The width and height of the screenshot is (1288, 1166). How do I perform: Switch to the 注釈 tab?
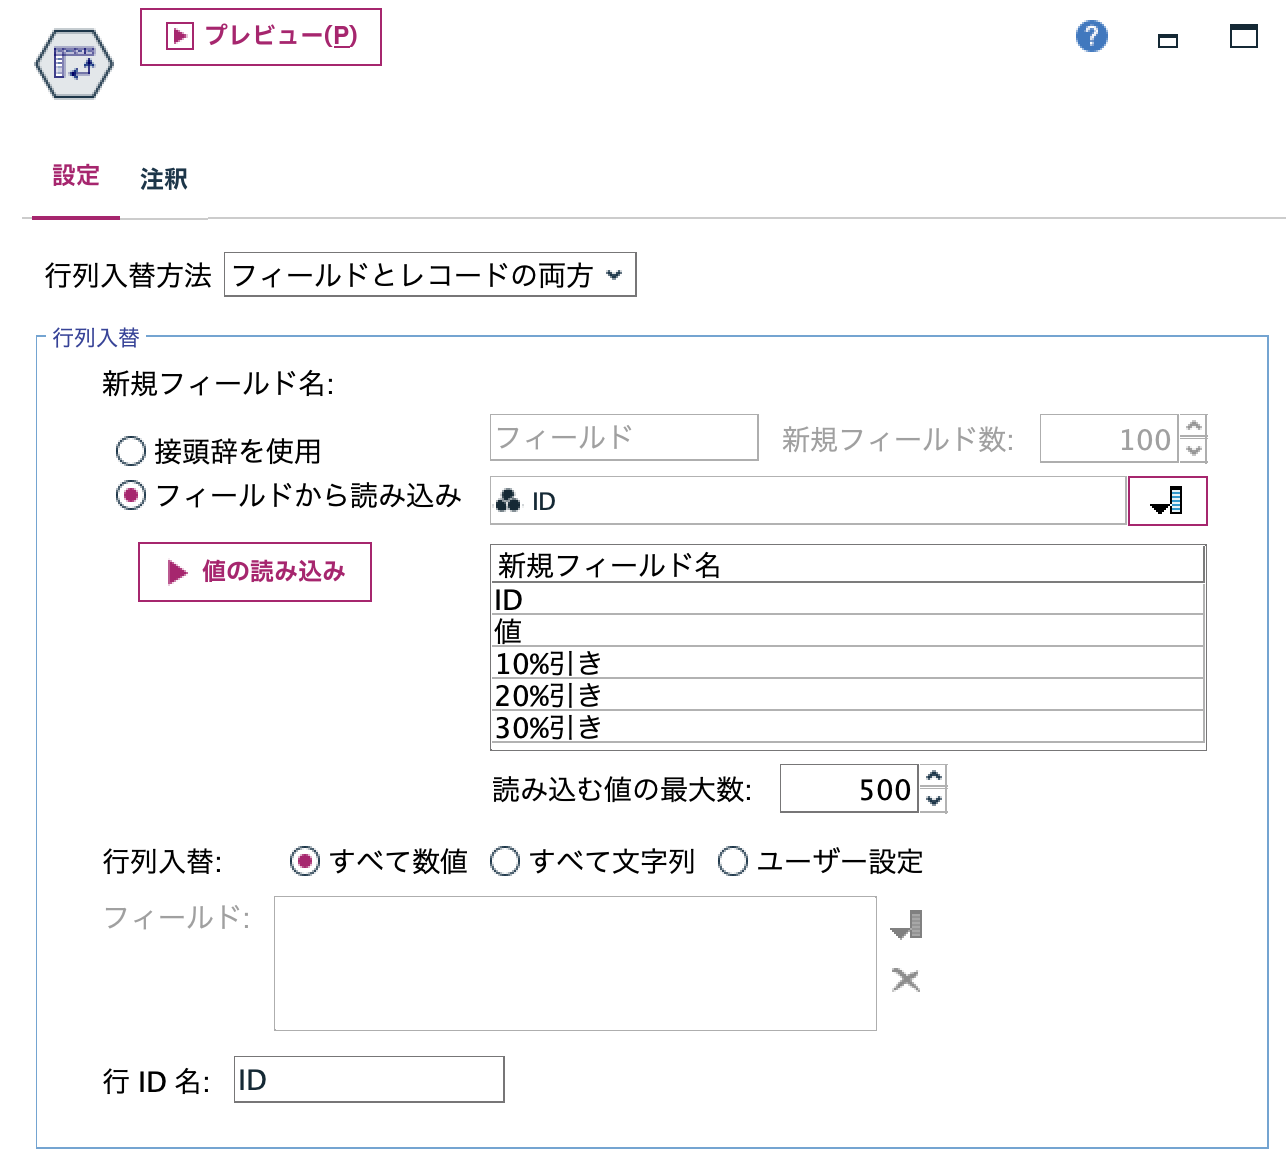click(x=163, y=179)
